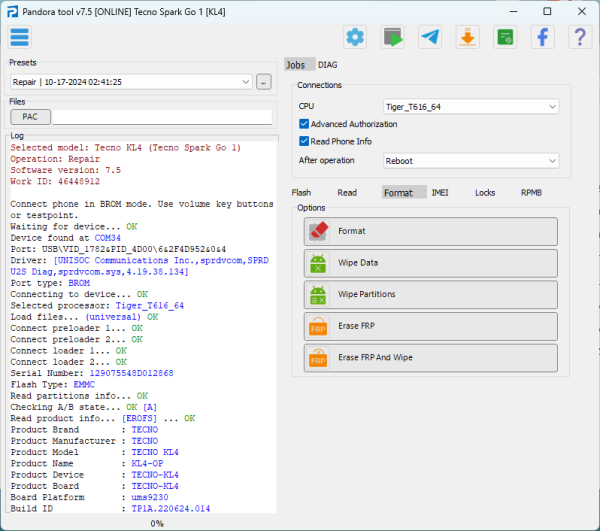Click the Flash Type EMMC value
This screenshot has height=531, width=600.
pyautogui.click(x=84, y=384)
